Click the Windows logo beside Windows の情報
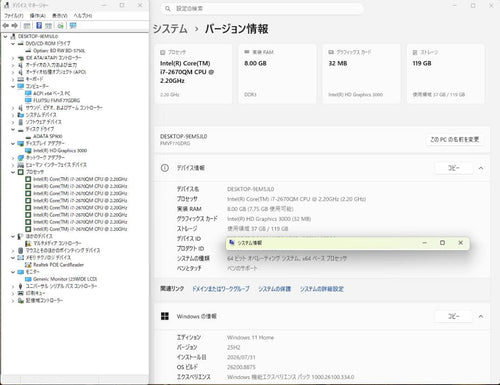The image size is (500, 385). click(165, 316)
